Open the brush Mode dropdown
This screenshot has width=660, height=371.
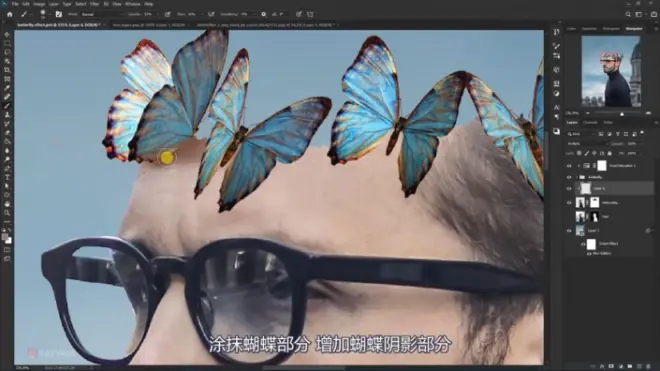click(102, 14)
